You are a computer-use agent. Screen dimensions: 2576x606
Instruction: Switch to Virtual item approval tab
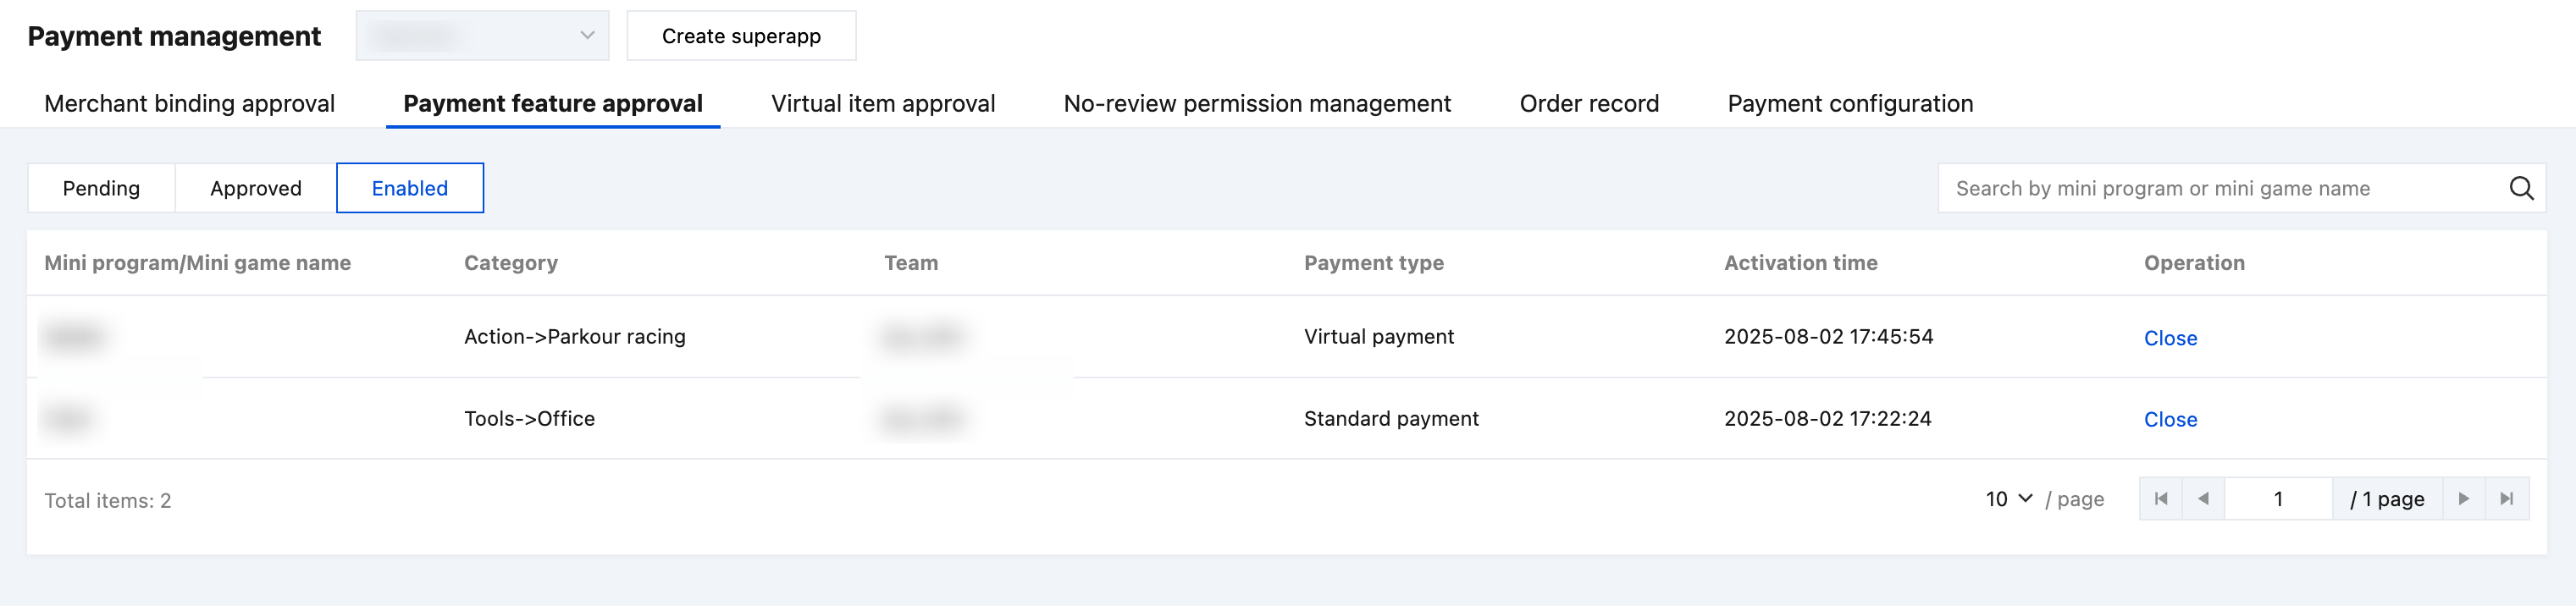882,104
